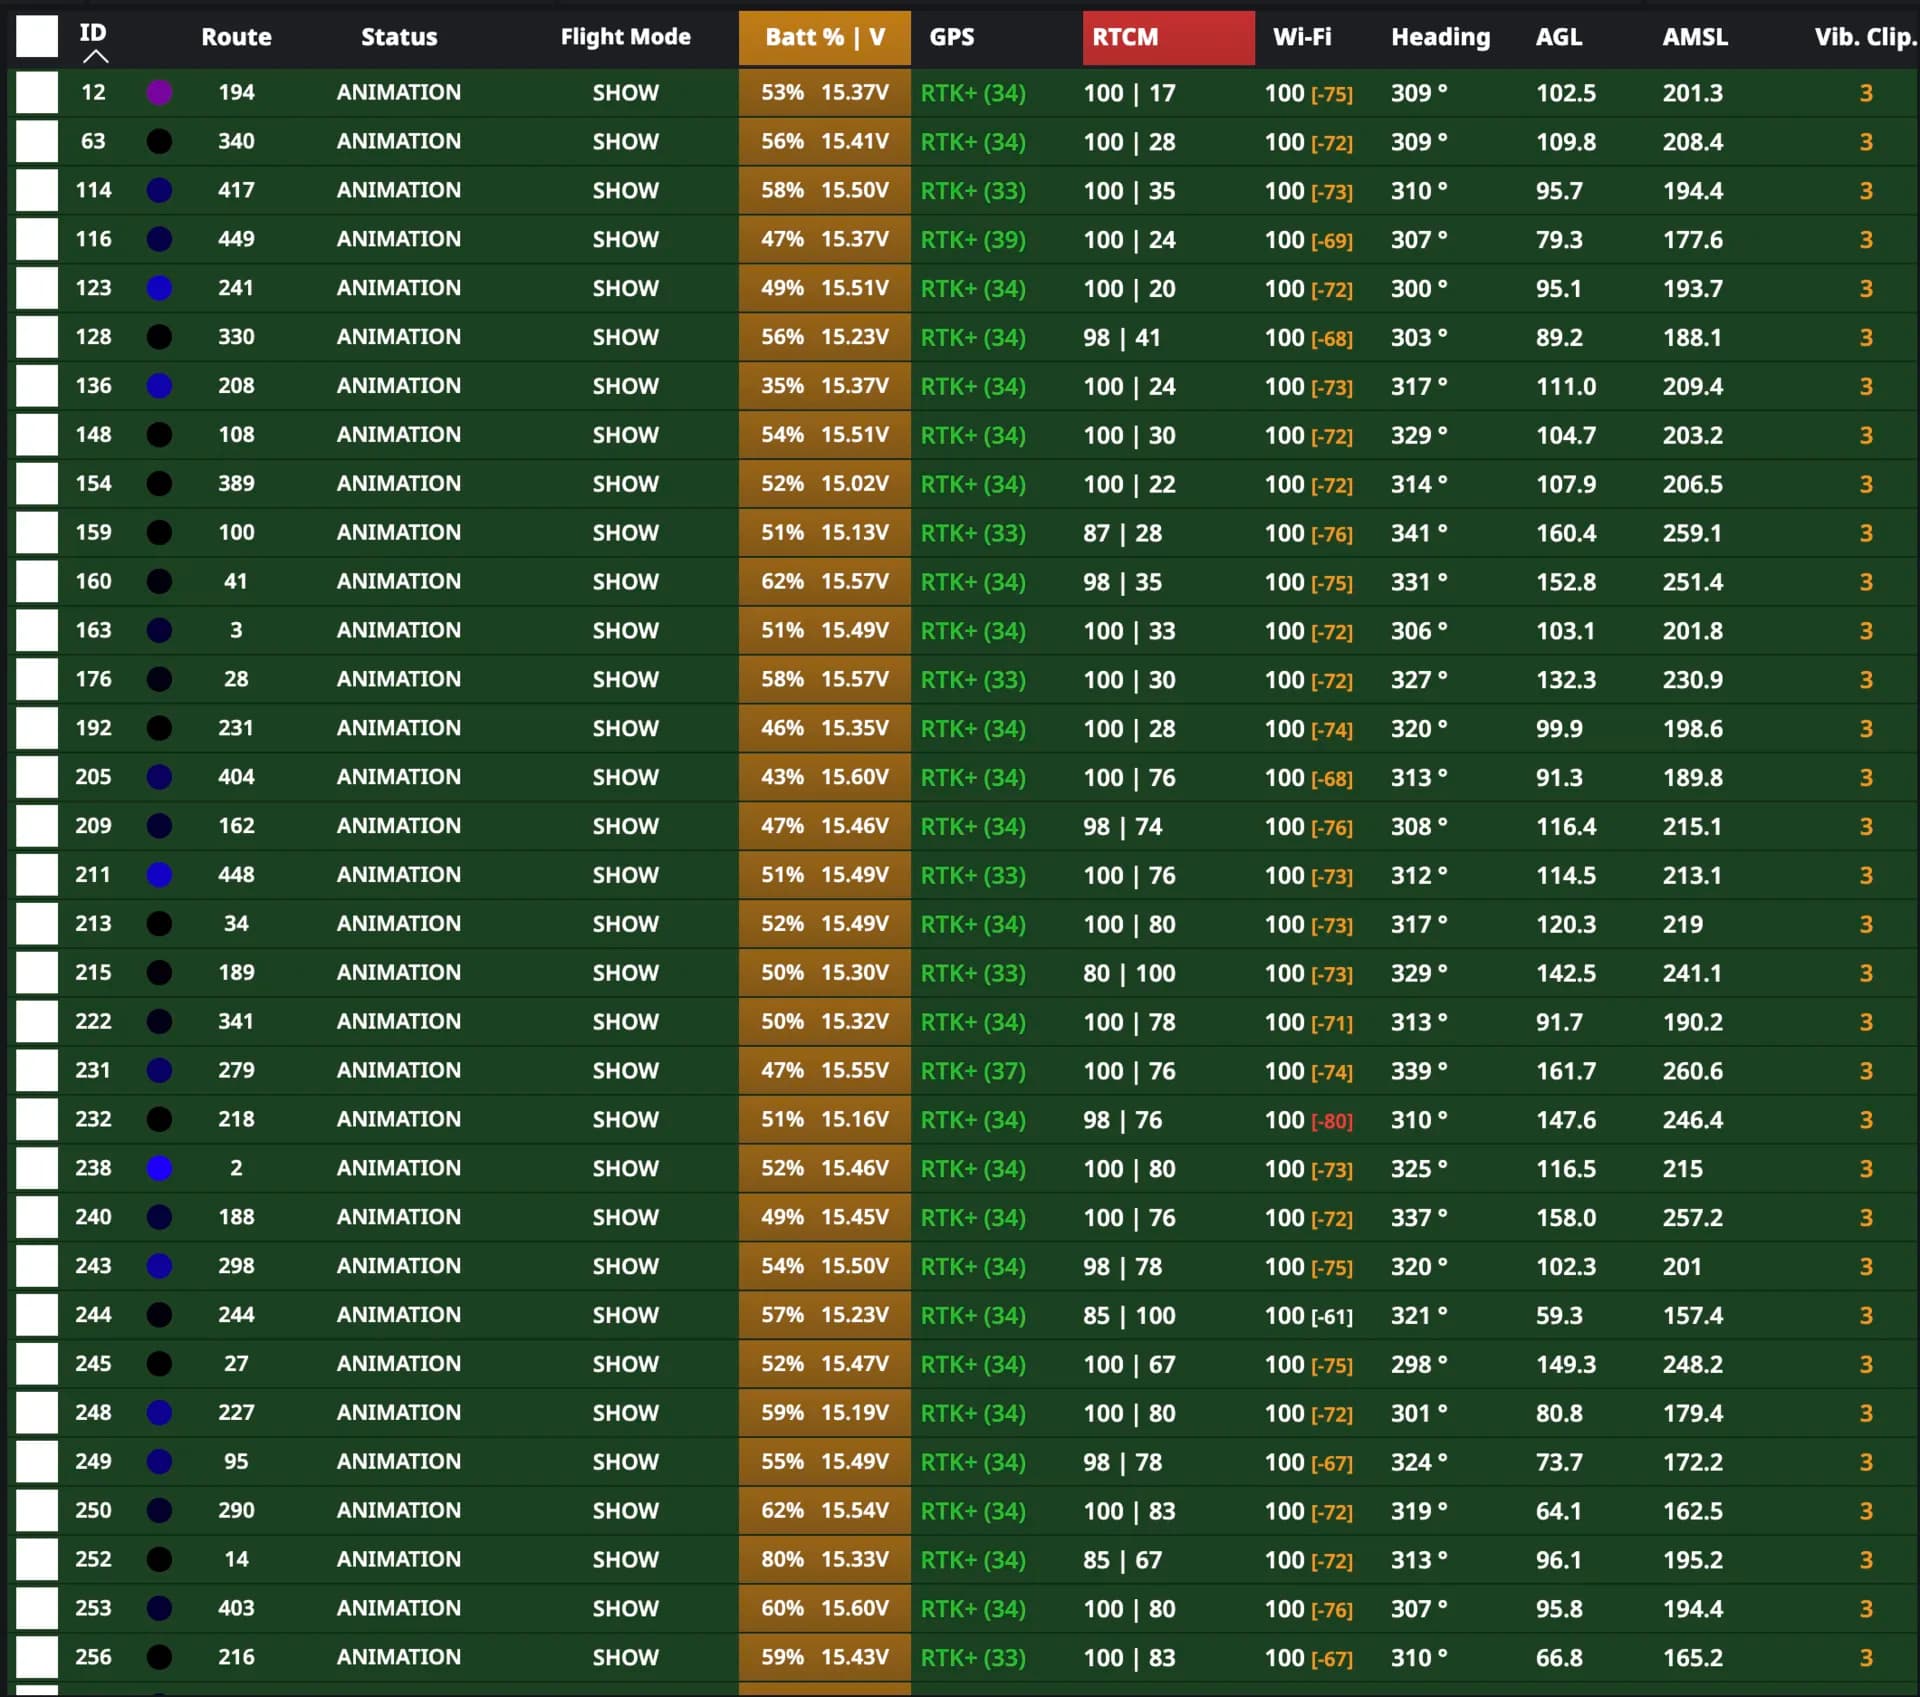Viewport: 1920px width, 1697px height.
Task: Click the GPS column header
Action: pyautogui.click(x=951, y=37)
